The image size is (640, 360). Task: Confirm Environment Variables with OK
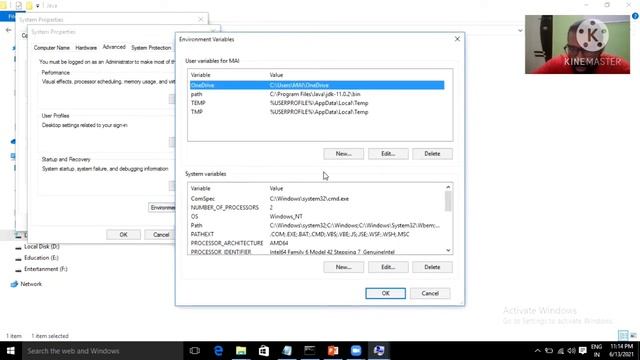pyautogui.click(x=385, y=293)
